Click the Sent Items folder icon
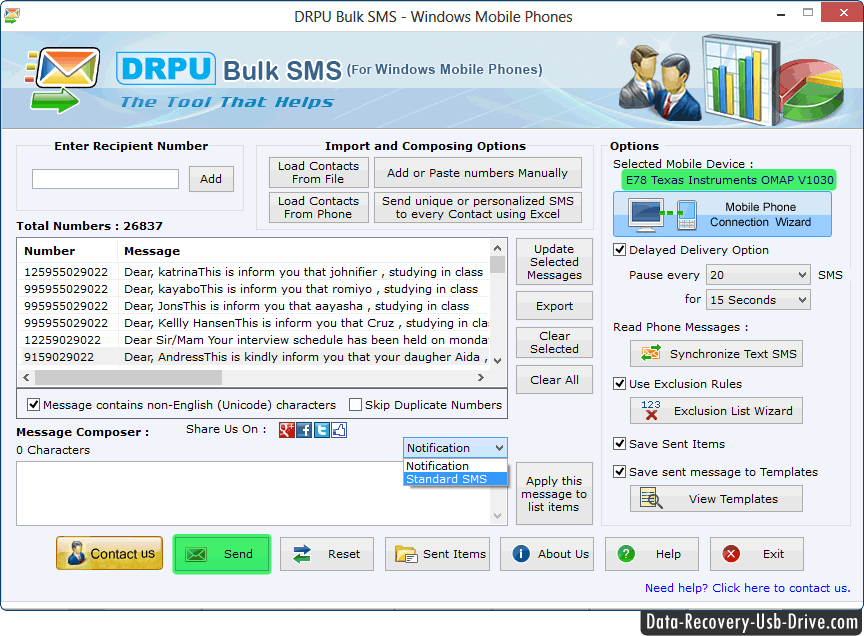Viewport: 864px width, 636px height. point(406,554)
